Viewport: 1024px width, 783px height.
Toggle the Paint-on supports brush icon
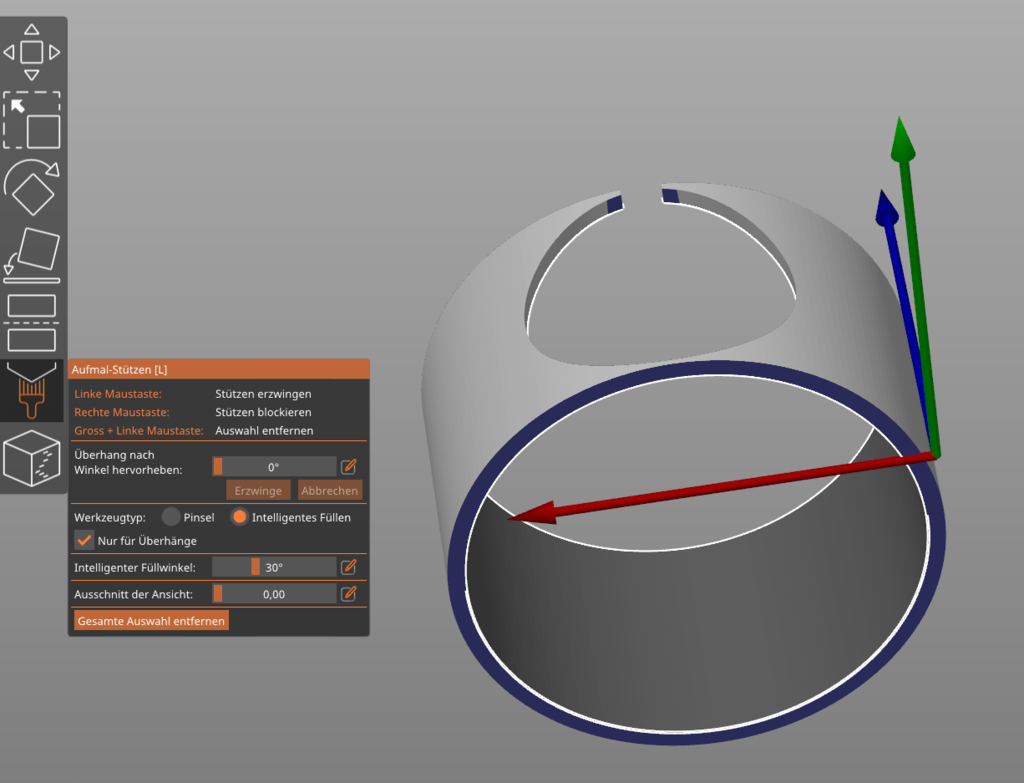click(x=32, y=391)
